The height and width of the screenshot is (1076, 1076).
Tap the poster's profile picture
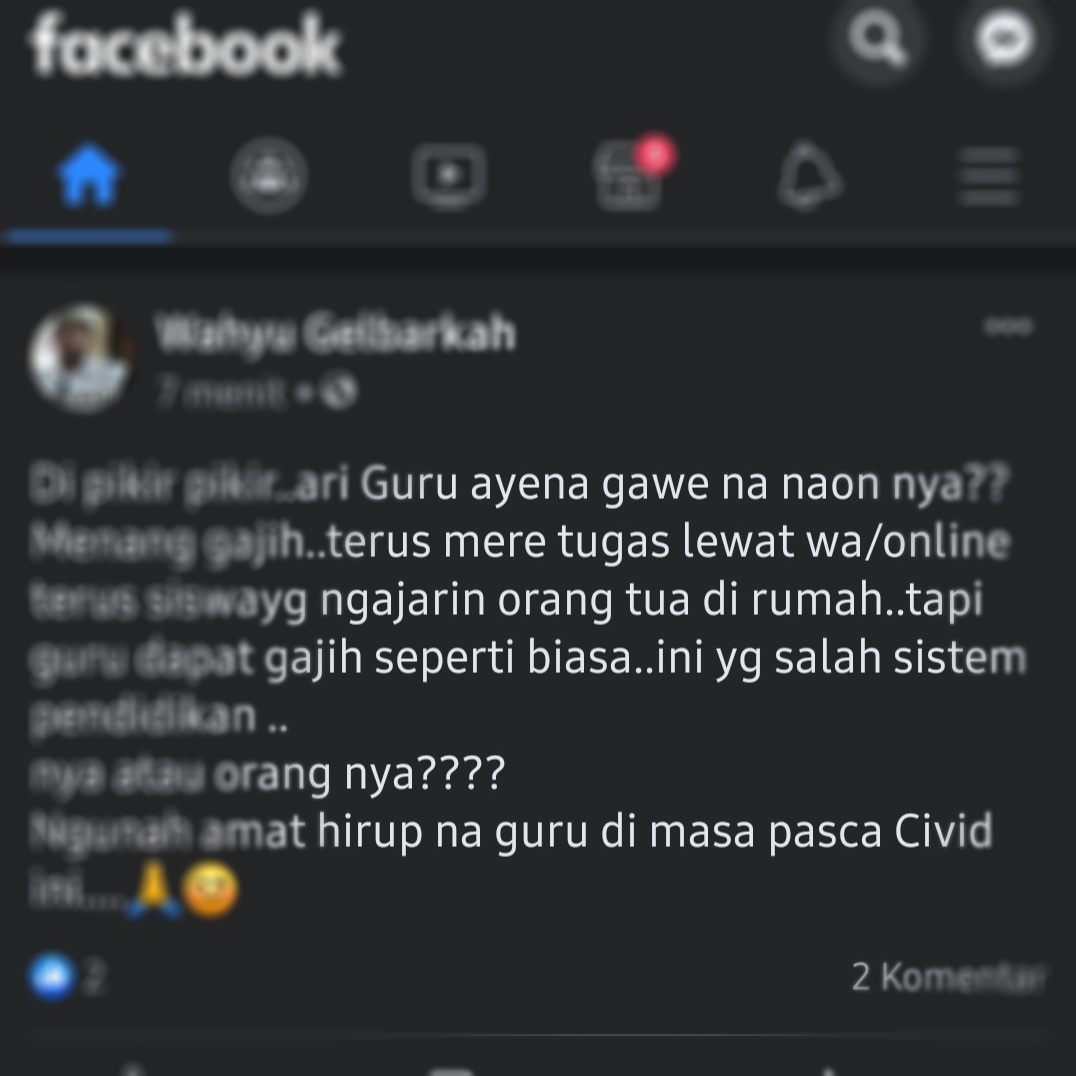coord(80,358)
